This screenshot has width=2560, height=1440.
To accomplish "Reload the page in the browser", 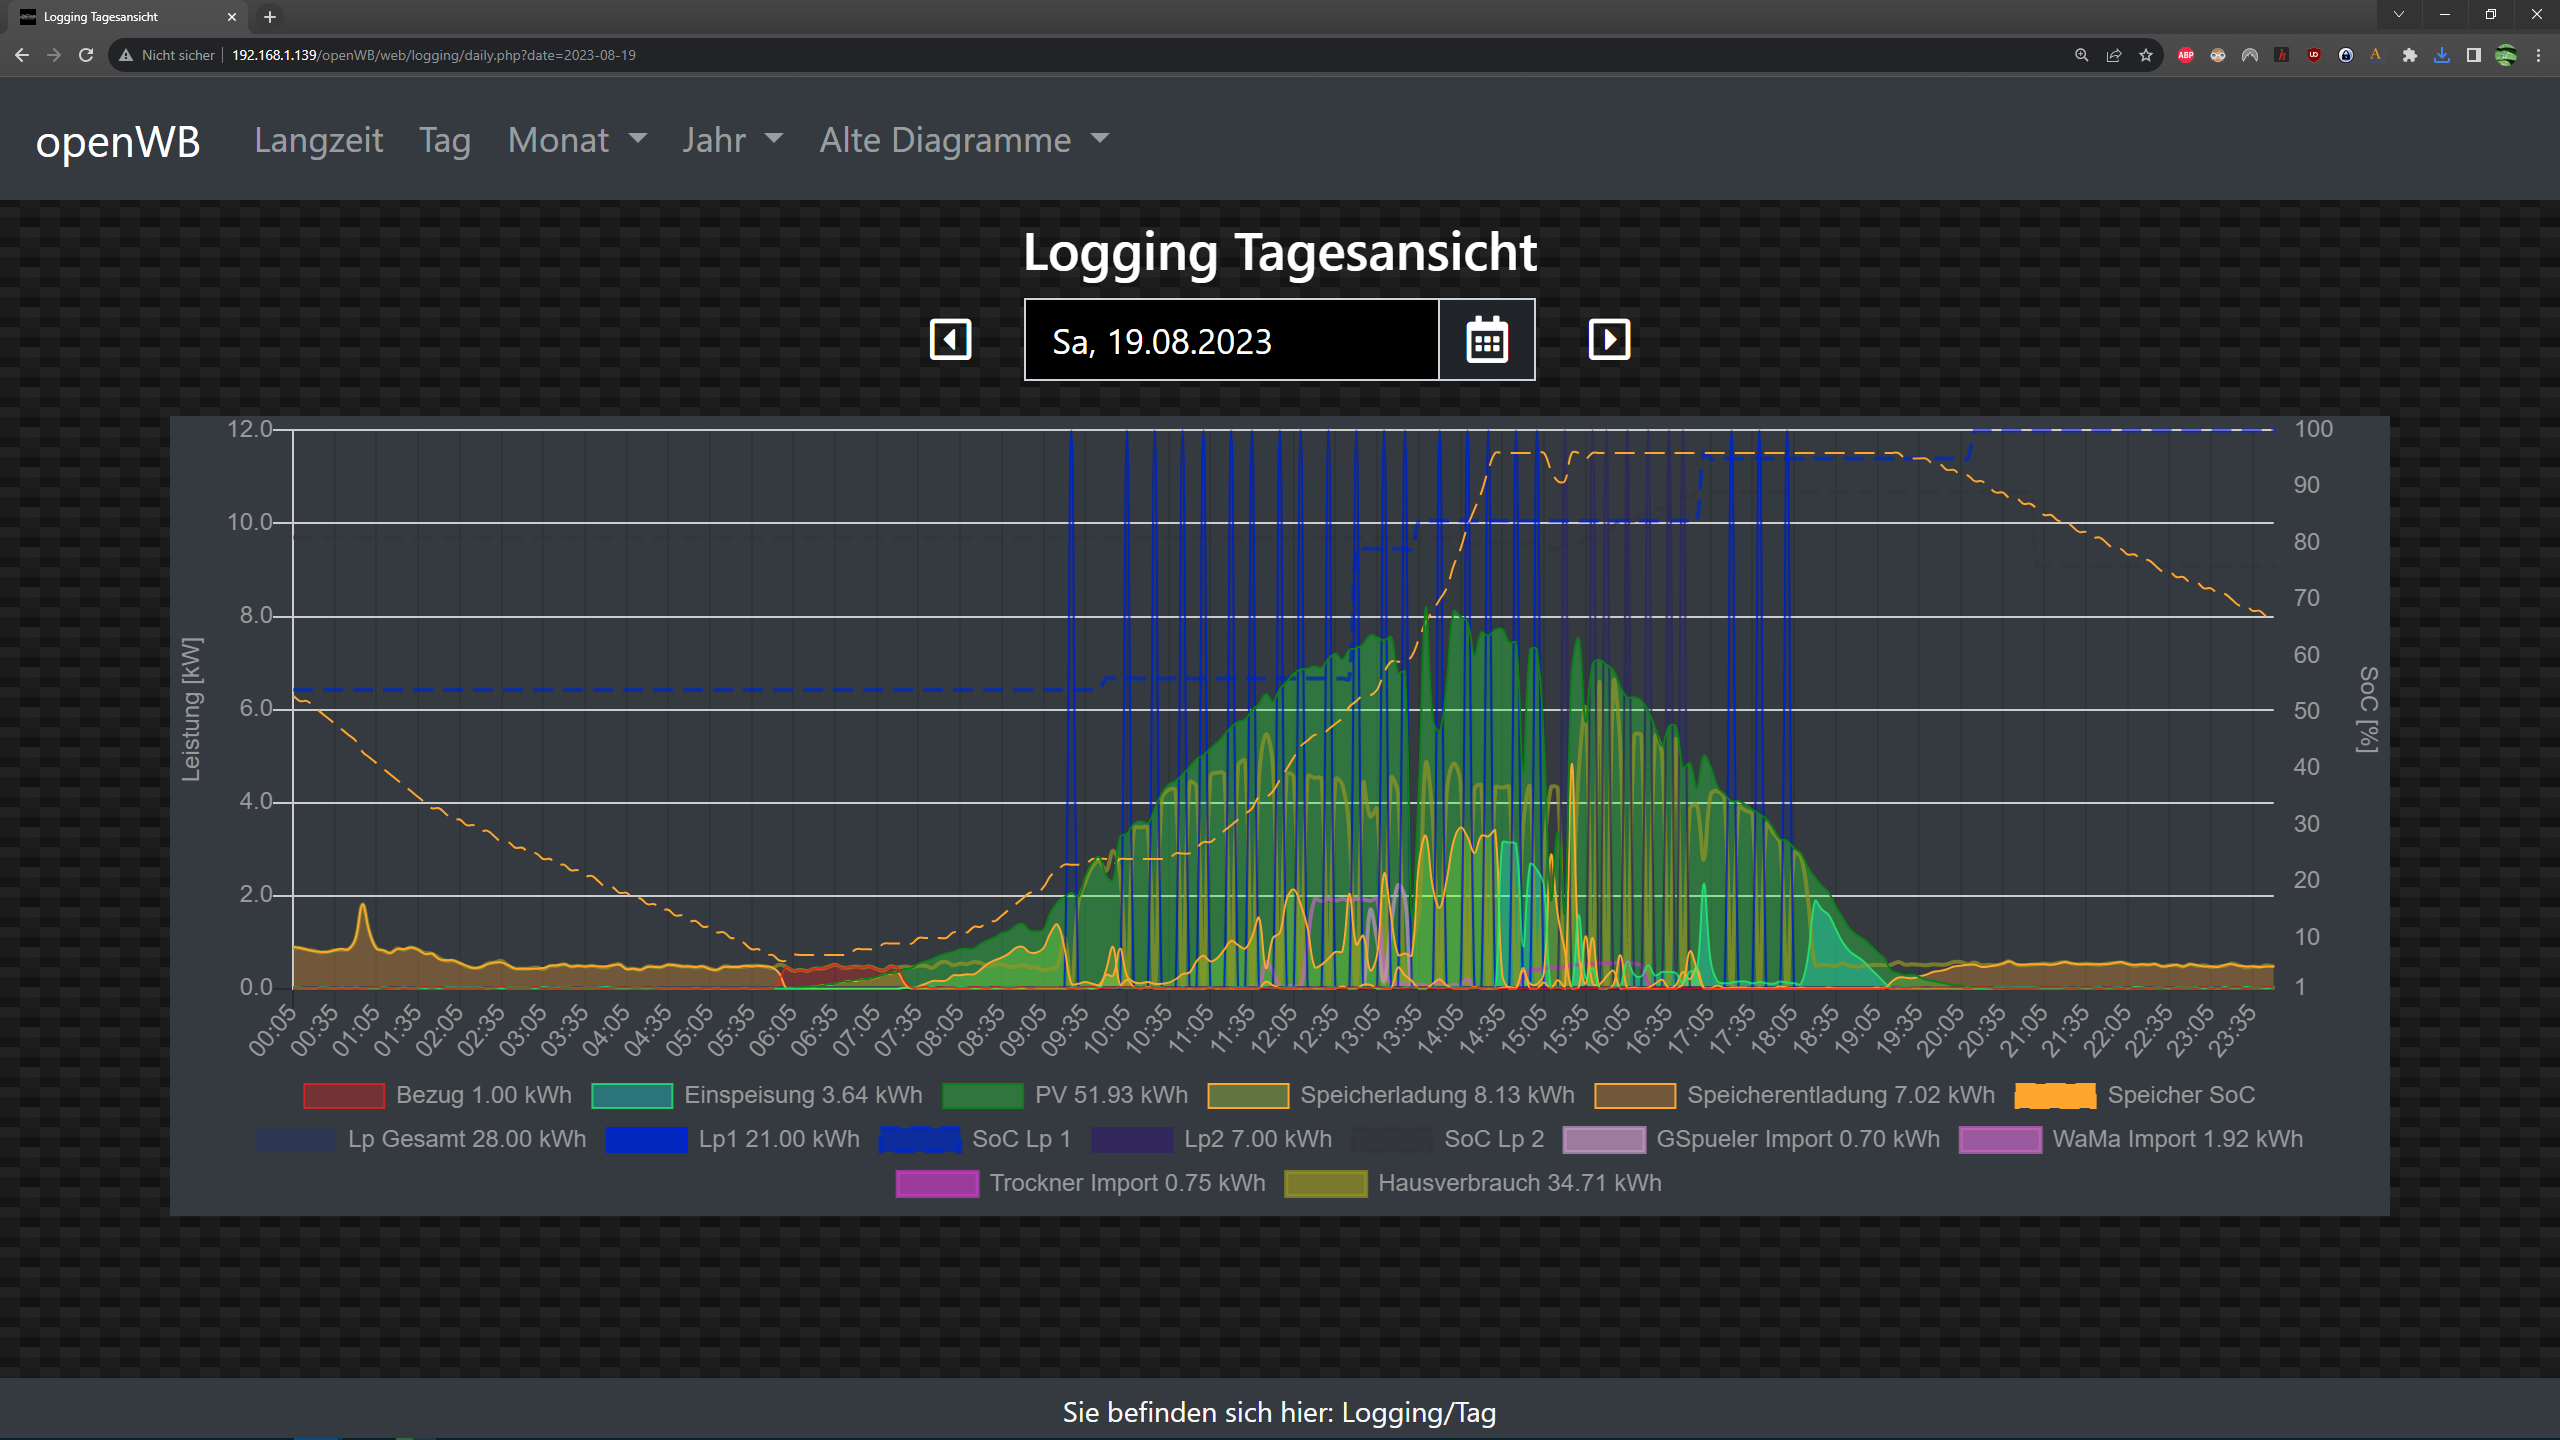I will tap(86, 55).
